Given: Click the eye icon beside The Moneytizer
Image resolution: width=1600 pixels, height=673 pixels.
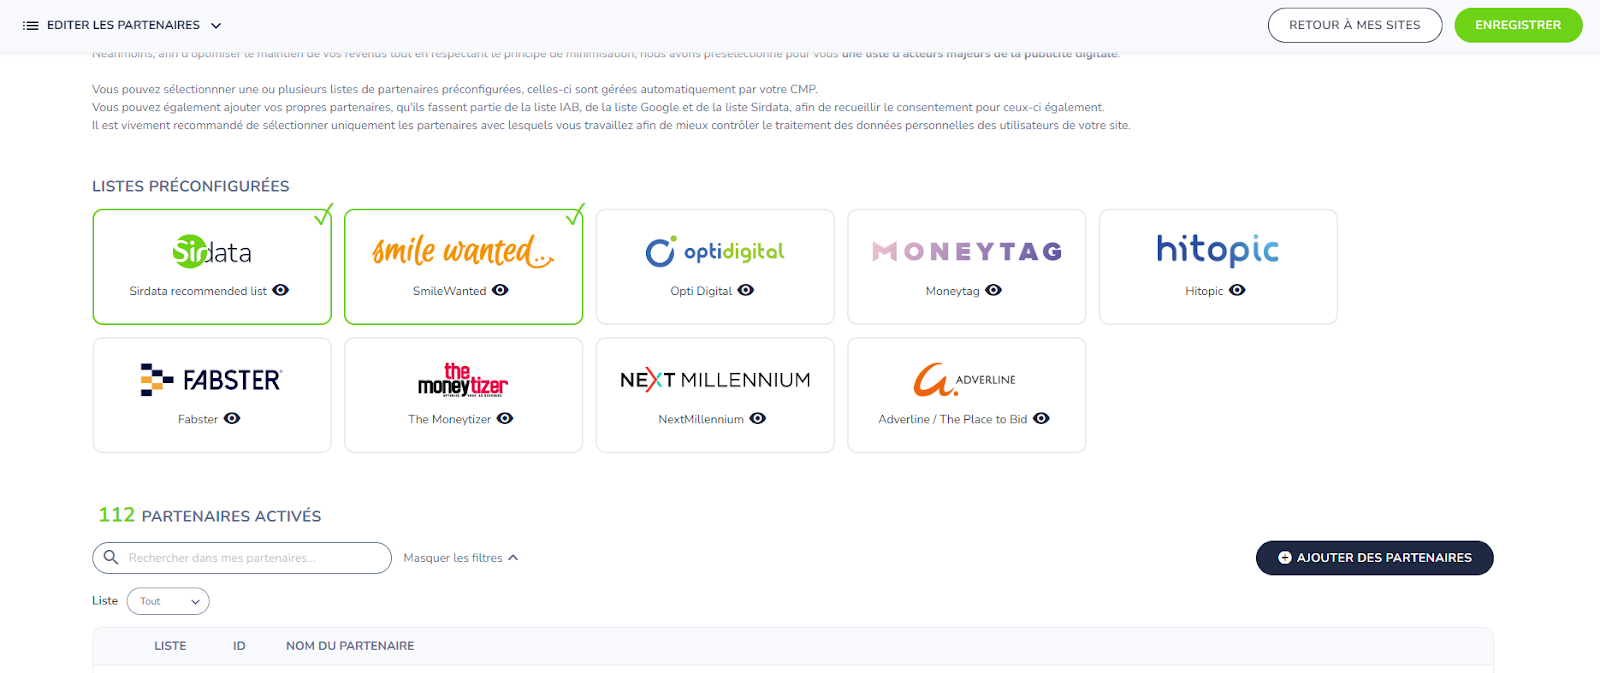Looking at the screenshot, I should pos(505,418).
